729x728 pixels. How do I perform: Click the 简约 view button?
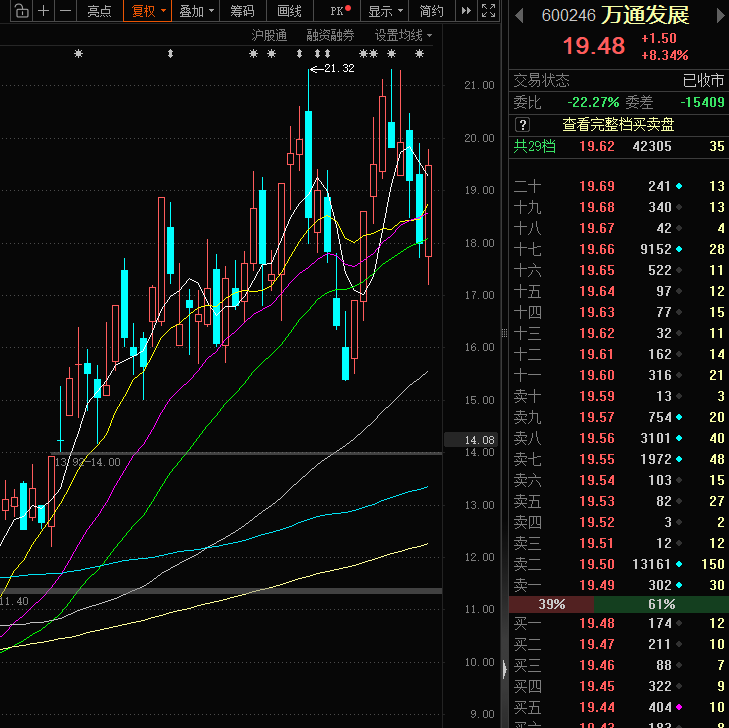click(x=431, y=11)
